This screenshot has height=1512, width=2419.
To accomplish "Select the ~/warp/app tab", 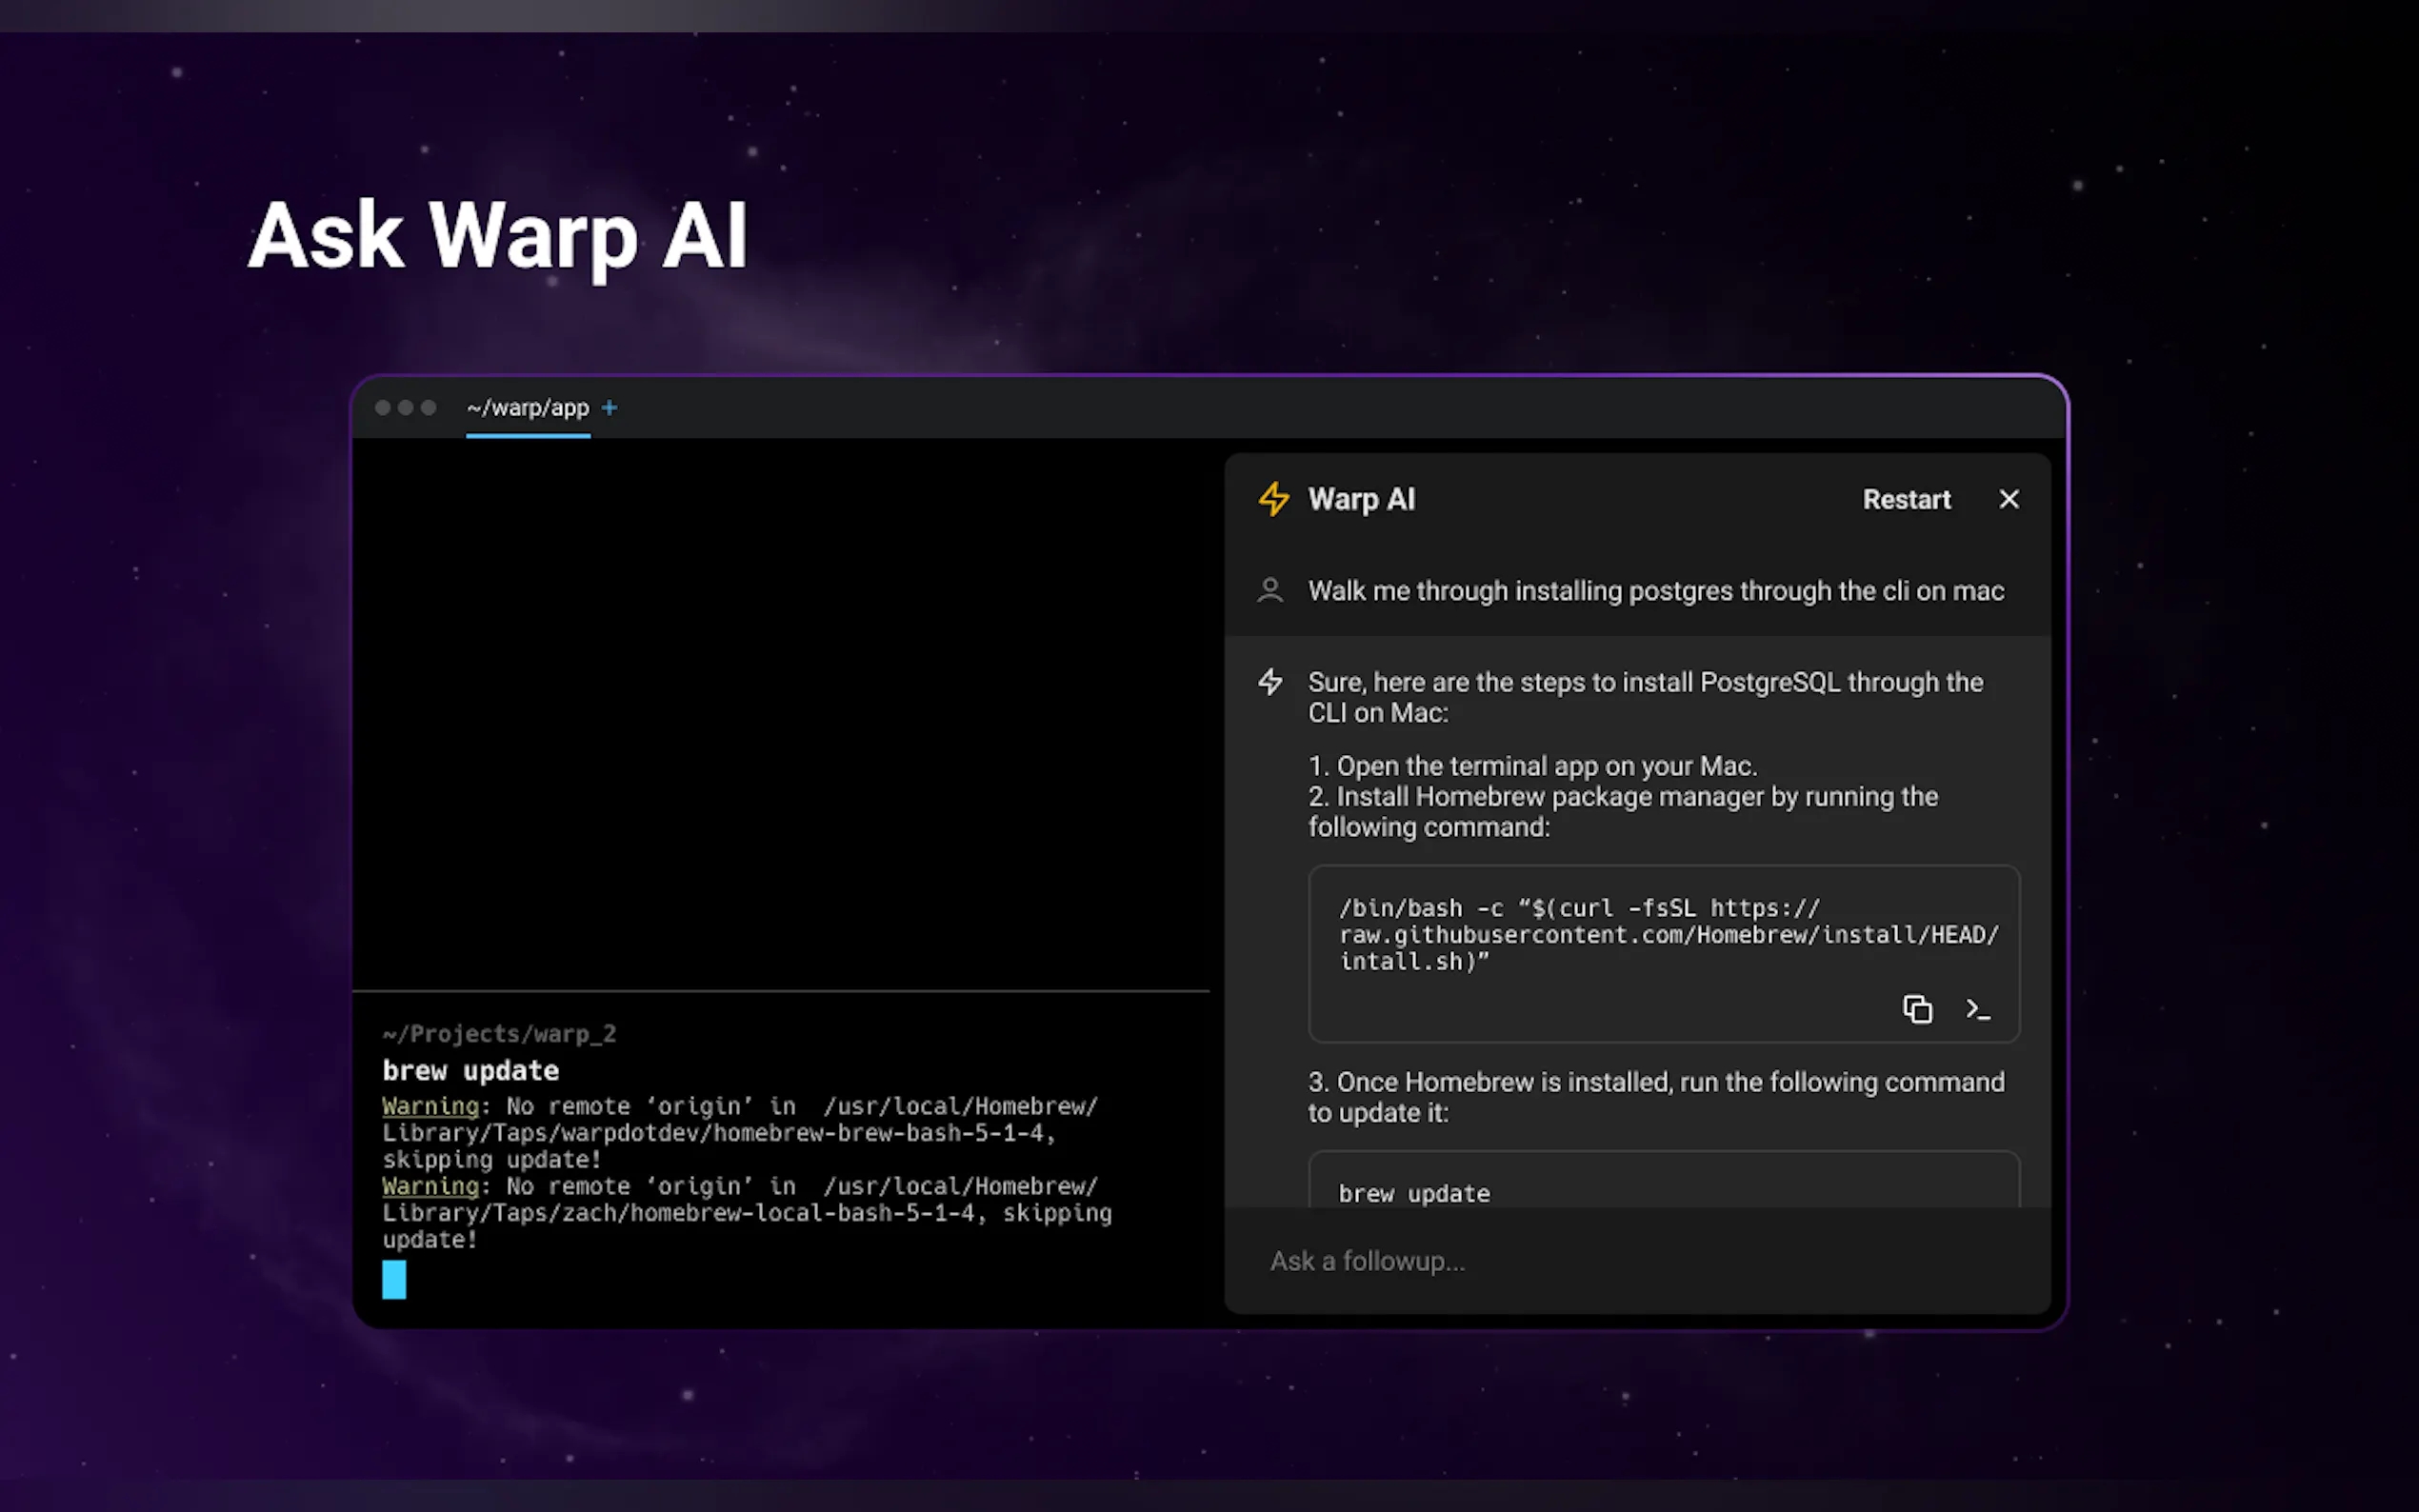I will [527, 408].
